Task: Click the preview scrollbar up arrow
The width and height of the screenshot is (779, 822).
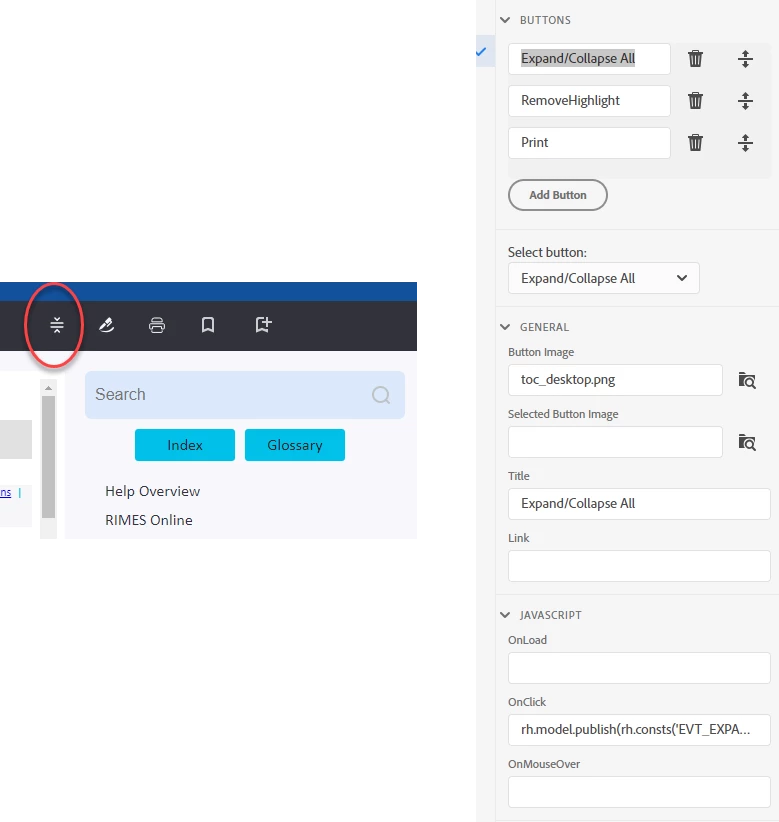Action: [48, 388]
